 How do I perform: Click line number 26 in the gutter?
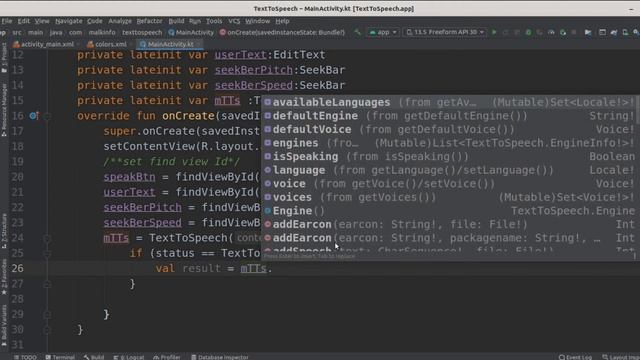point(18,269)
